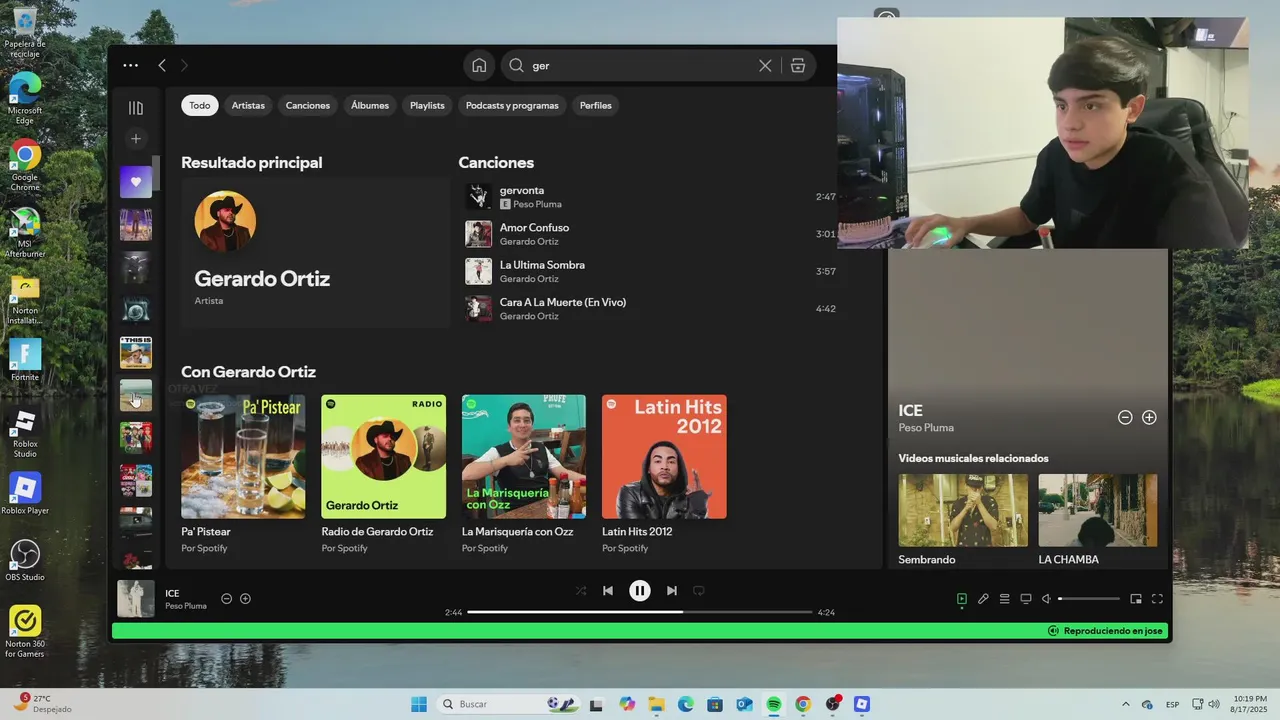This screenshot has width=1280, height=720.
Task: Clear the search field with X
Action: pos(765,65)
